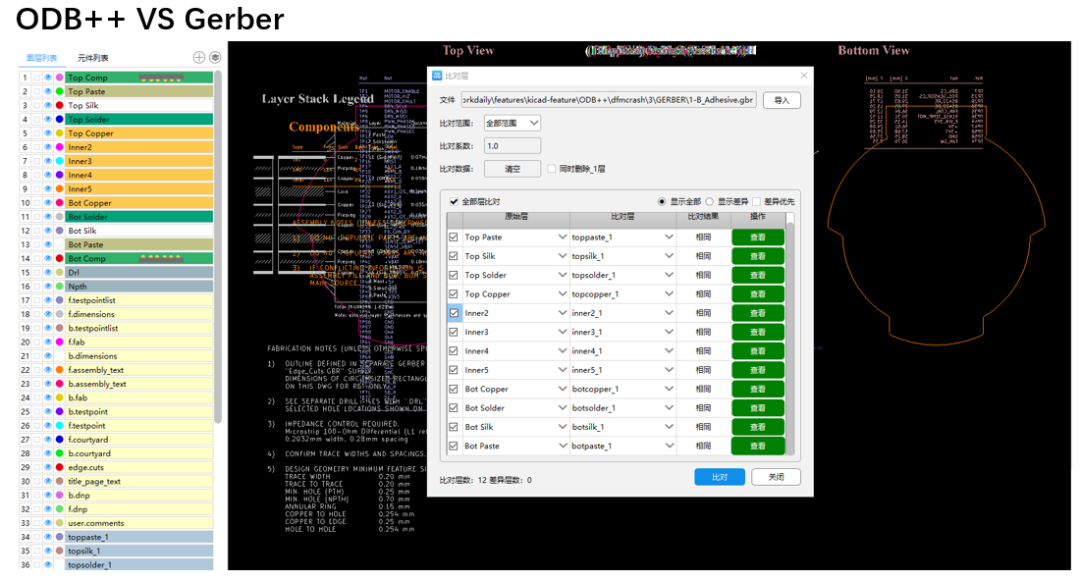Toggle eye icon of Top Copper layer
Image resolution: width=1080 pixels, height=581 pixels.
click(48, 134)
